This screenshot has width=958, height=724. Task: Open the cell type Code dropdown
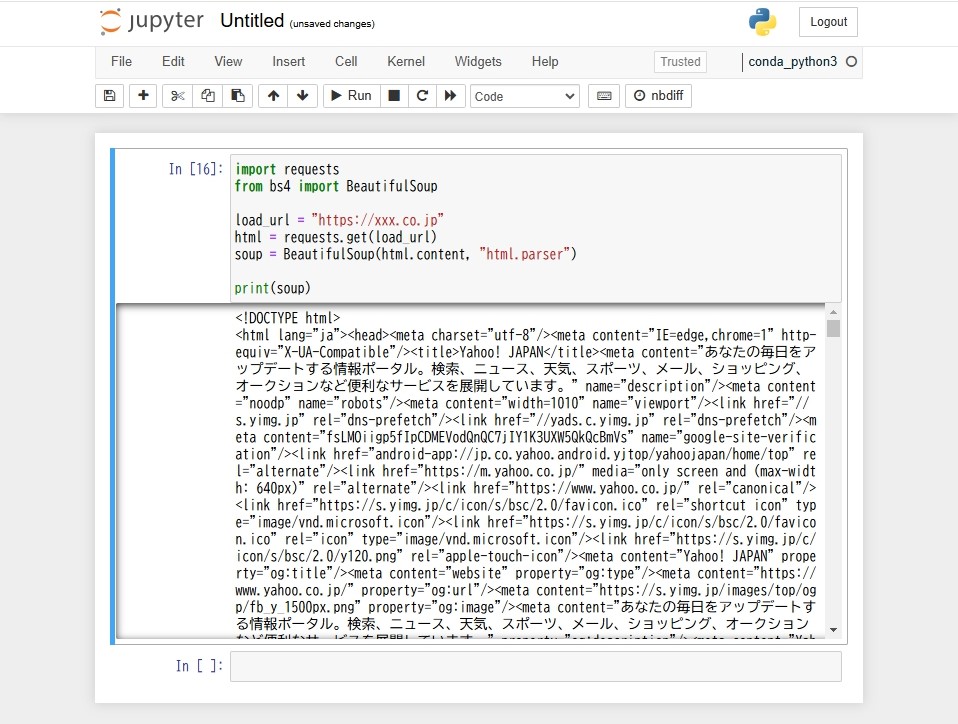click(525, 97)
